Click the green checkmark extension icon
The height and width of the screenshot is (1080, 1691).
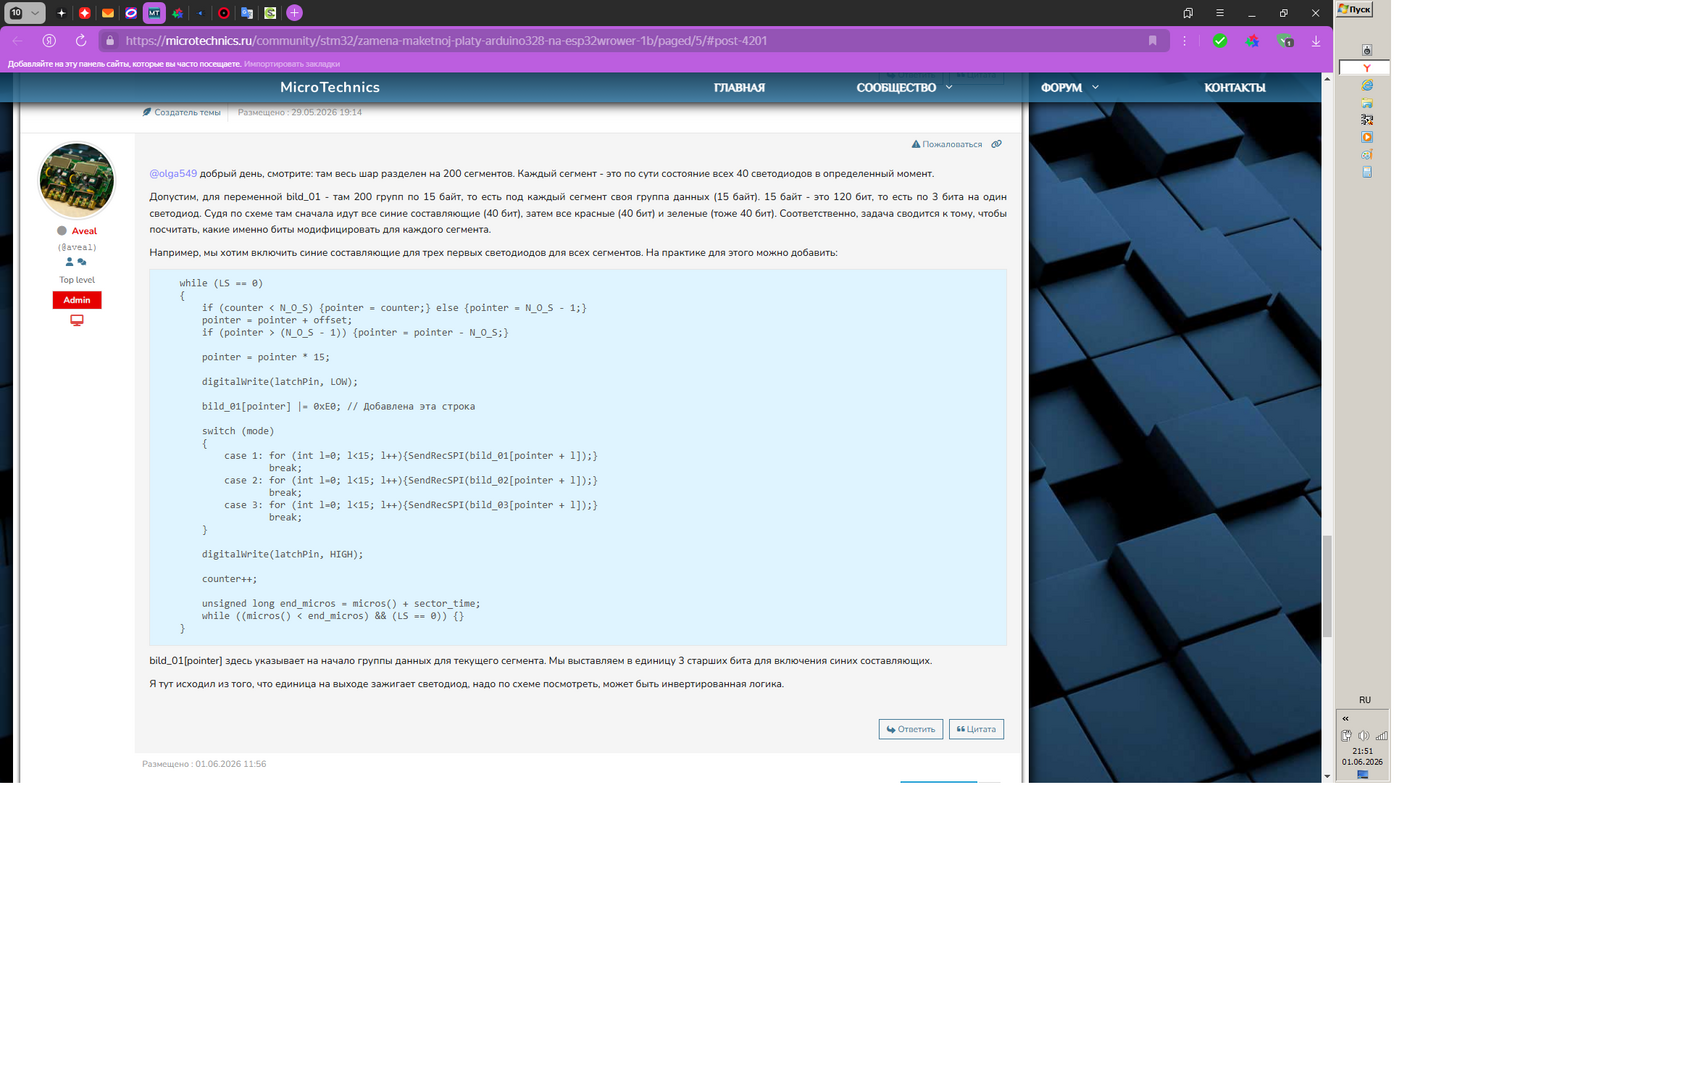tap(1220, 41)
